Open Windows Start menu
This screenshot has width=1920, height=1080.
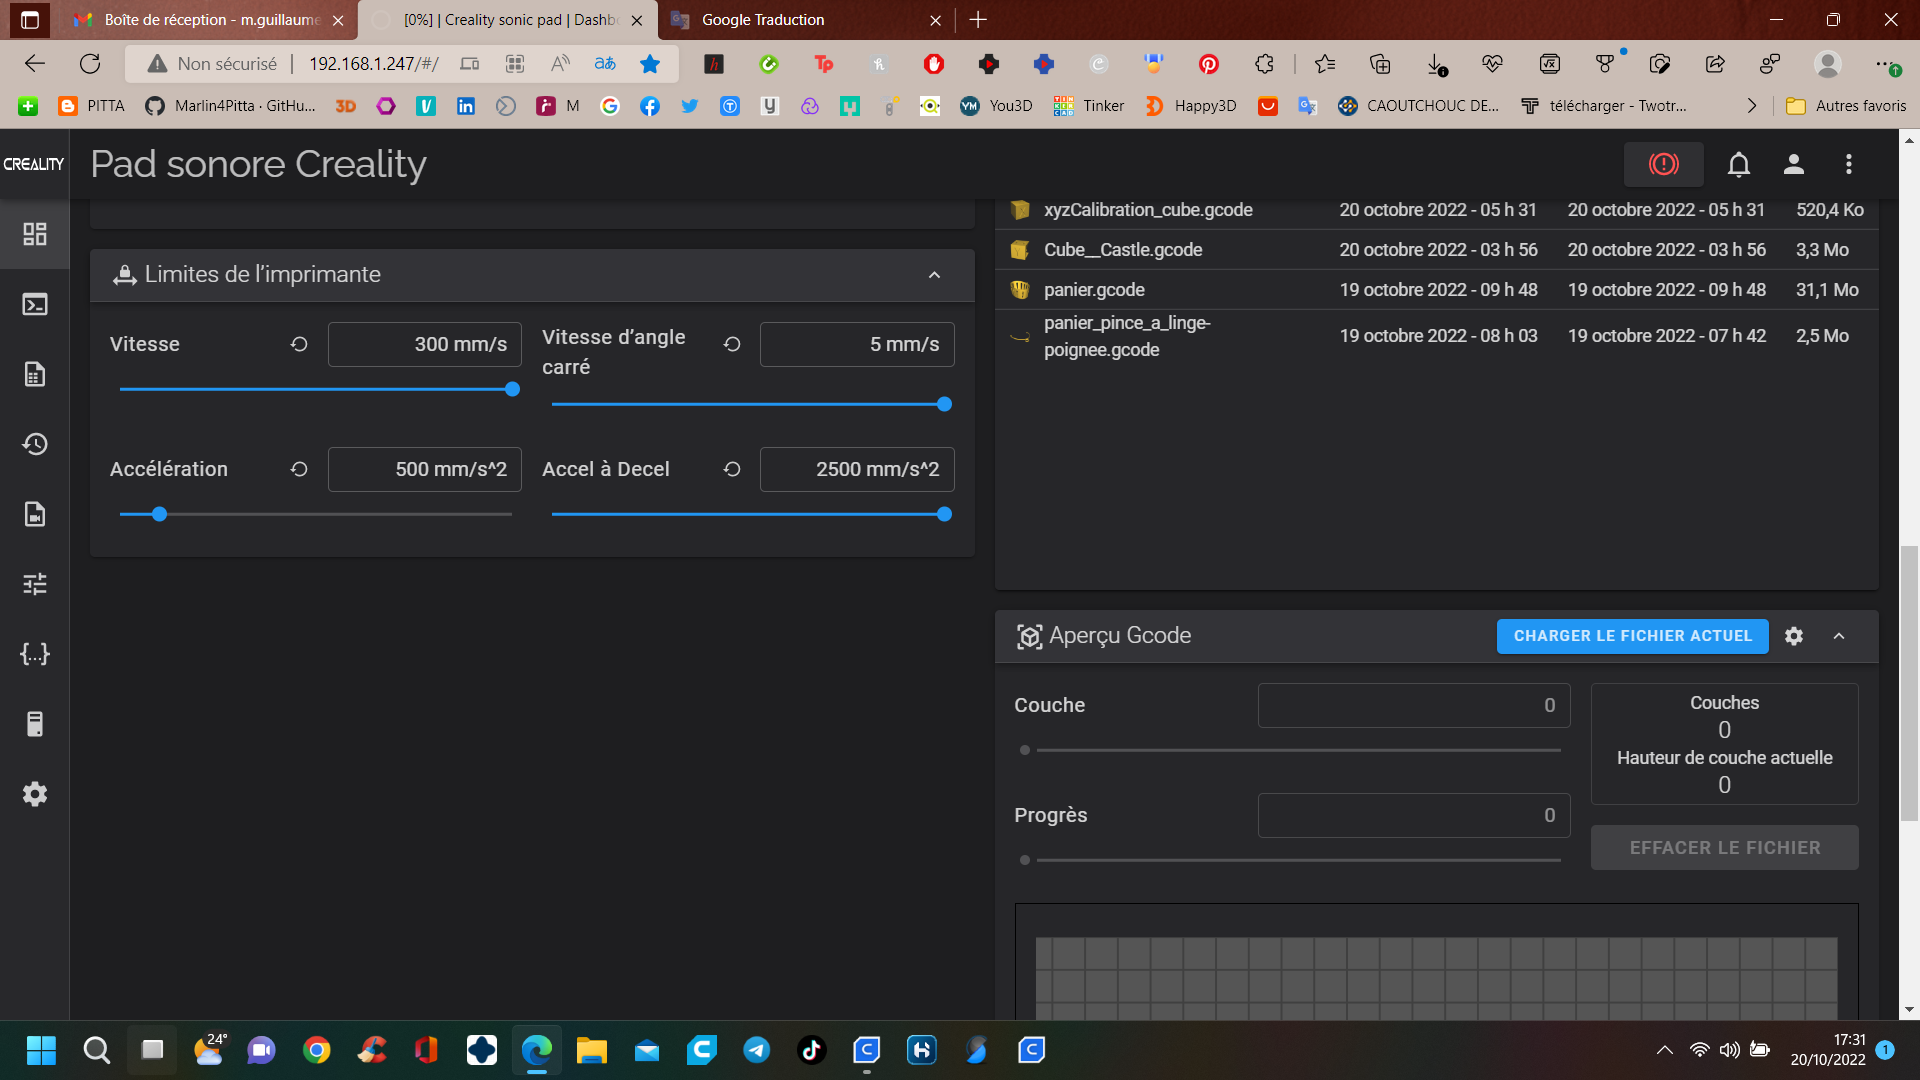coord(41,1050)
